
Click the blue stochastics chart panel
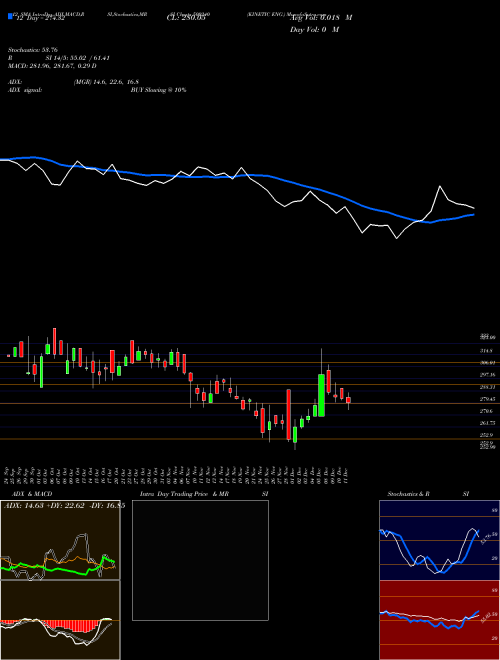439,540
